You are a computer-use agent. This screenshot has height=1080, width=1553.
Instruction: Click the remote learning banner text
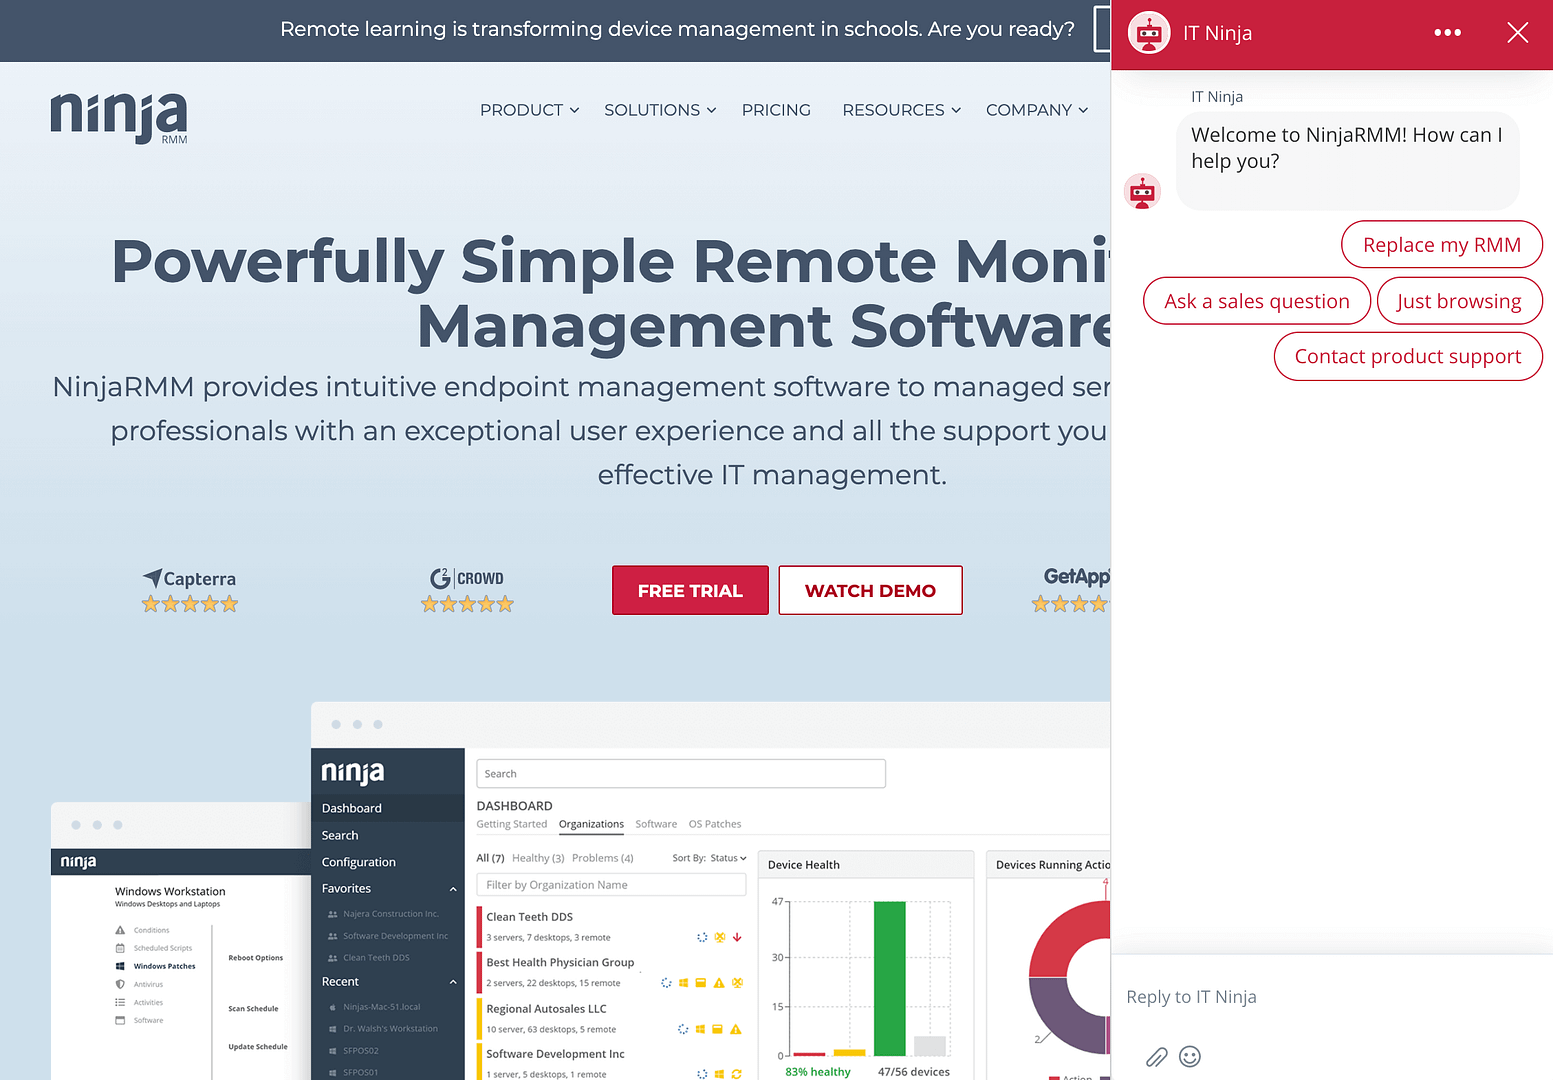pyautogui.click(x=677, y=29)
